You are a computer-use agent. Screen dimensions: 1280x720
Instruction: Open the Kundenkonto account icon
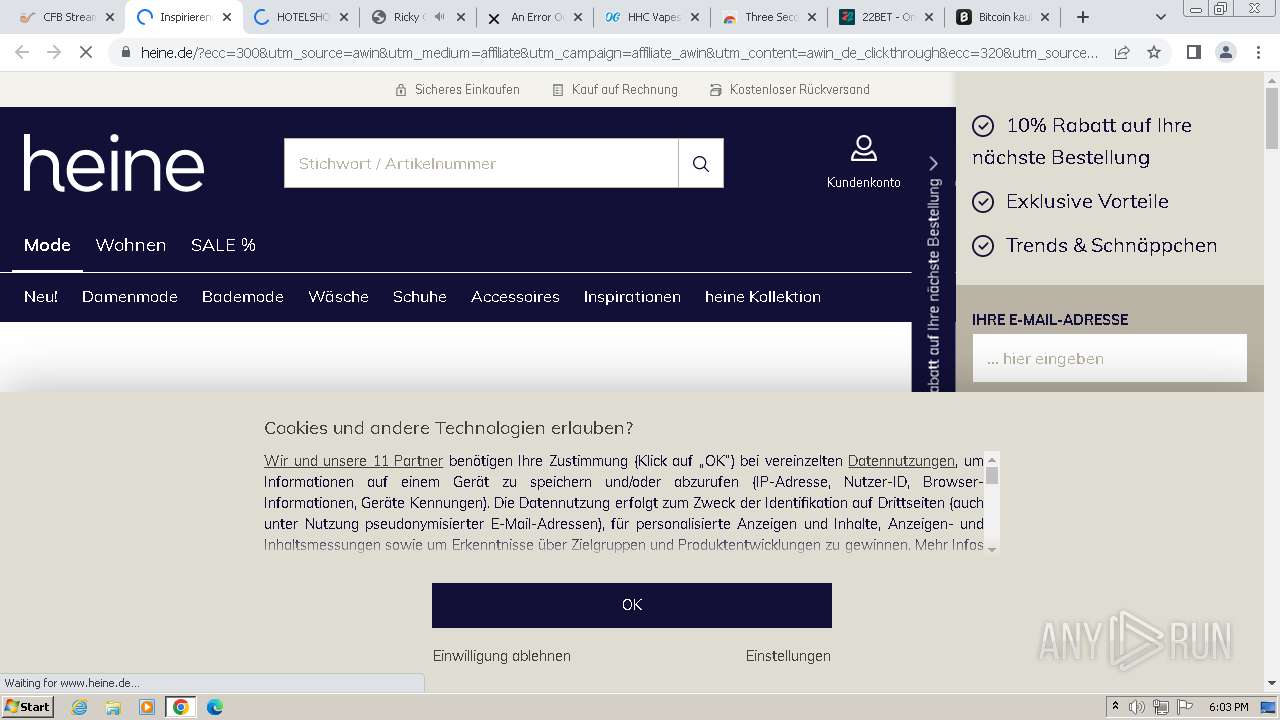click(863, 161)
